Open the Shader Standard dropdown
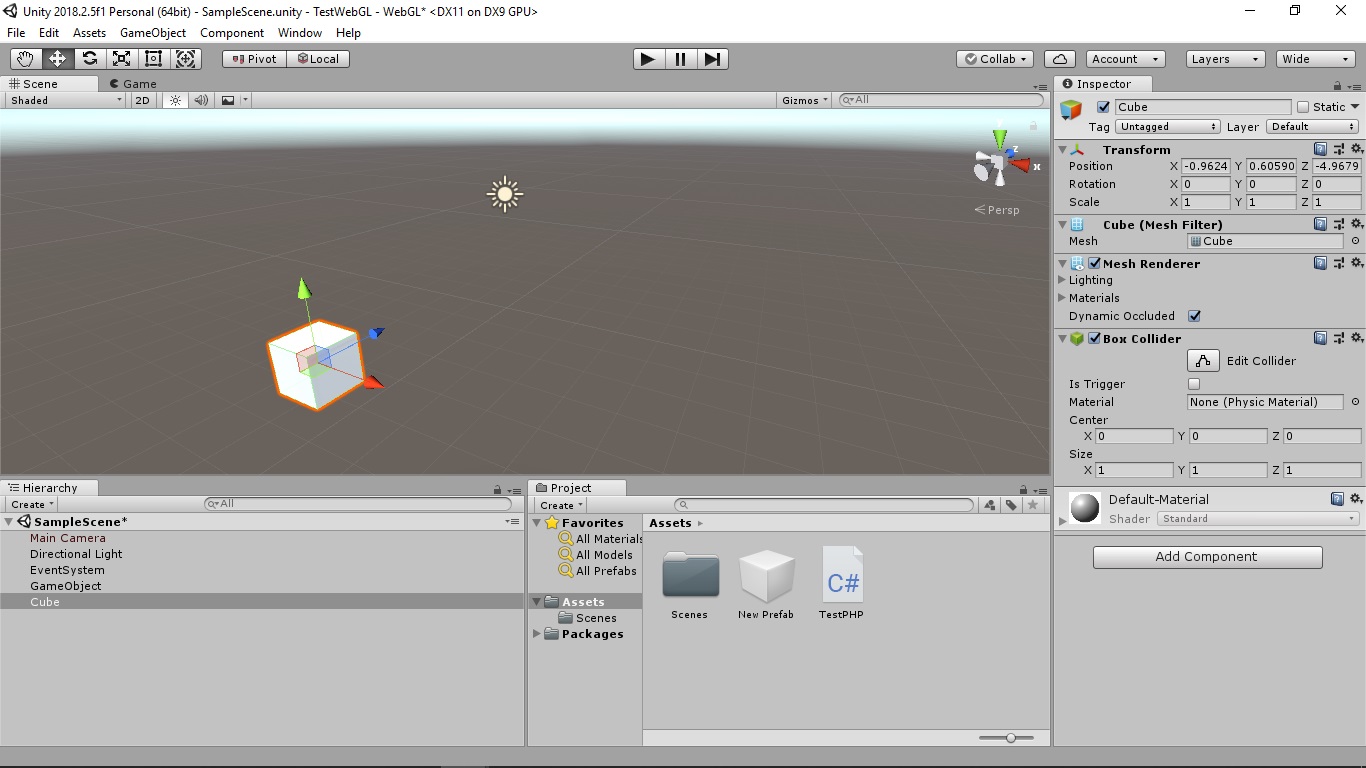Viewport: 1366px width, 768px height. [x=1258, y=519]
